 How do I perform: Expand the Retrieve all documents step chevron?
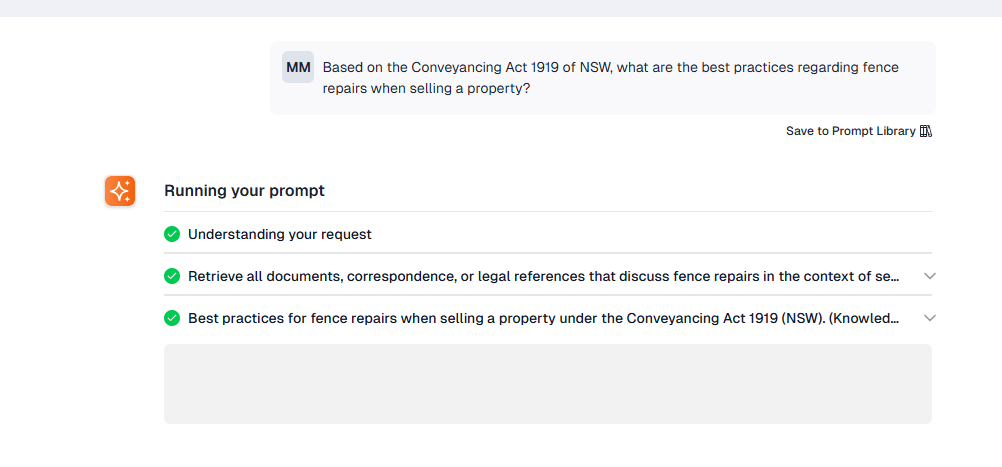tap(930, 276)
